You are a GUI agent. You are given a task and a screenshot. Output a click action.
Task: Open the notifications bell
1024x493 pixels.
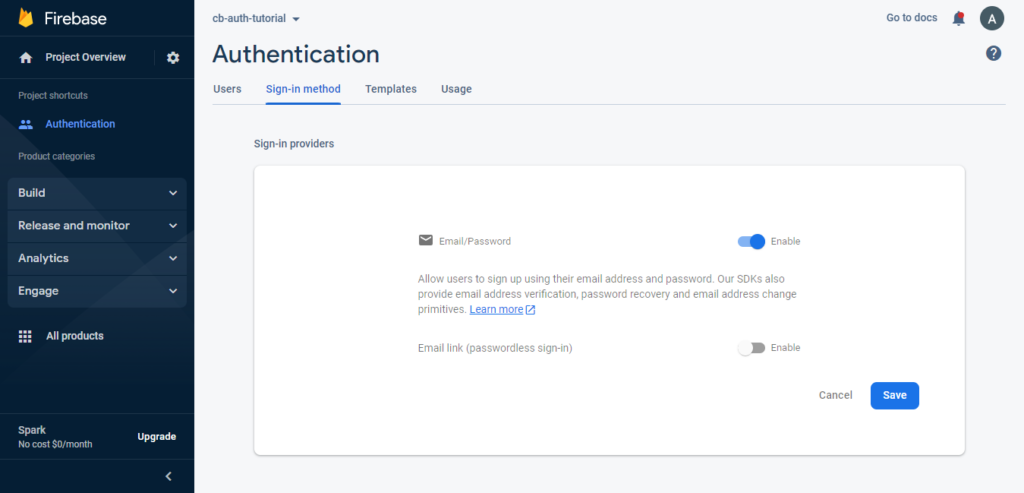click(959, 18)
